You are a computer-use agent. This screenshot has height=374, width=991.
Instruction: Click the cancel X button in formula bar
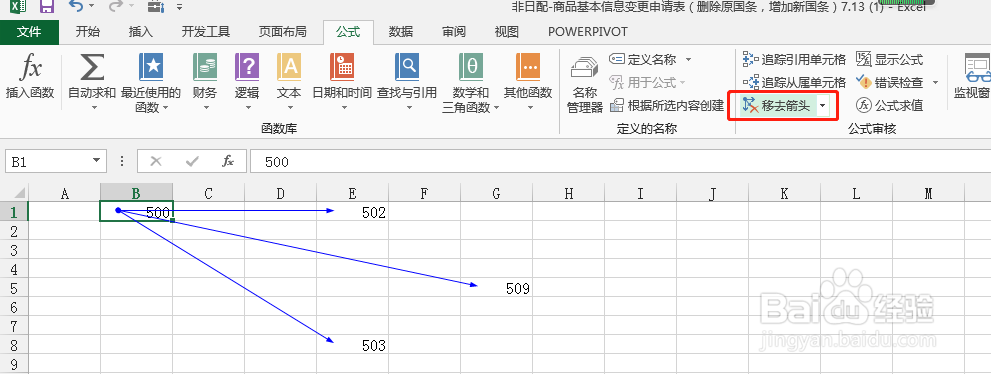(156, 162)
